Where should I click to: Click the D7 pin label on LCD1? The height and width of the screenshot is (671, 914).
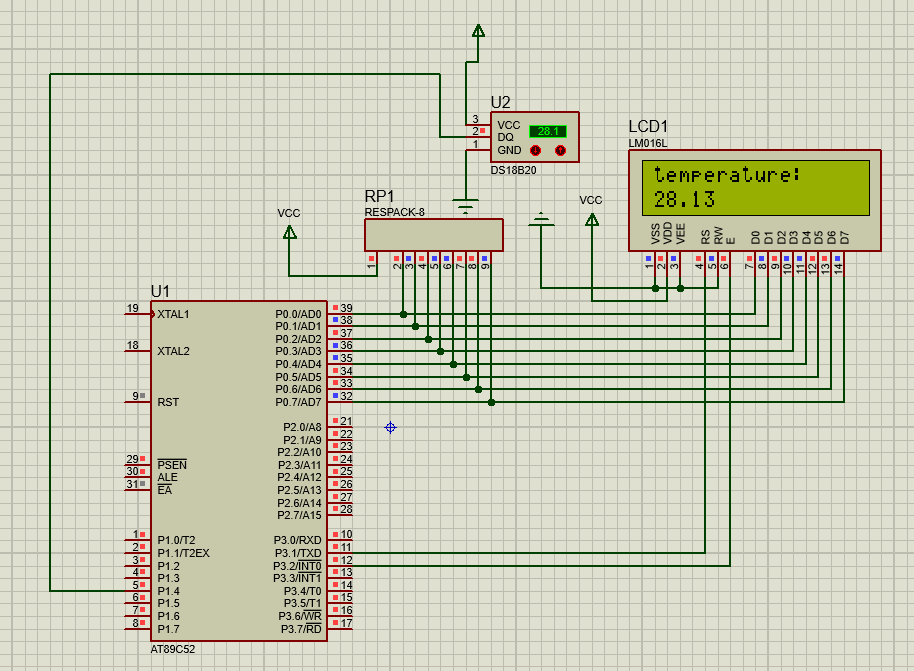pyautogui.click(x=844, y=237)
